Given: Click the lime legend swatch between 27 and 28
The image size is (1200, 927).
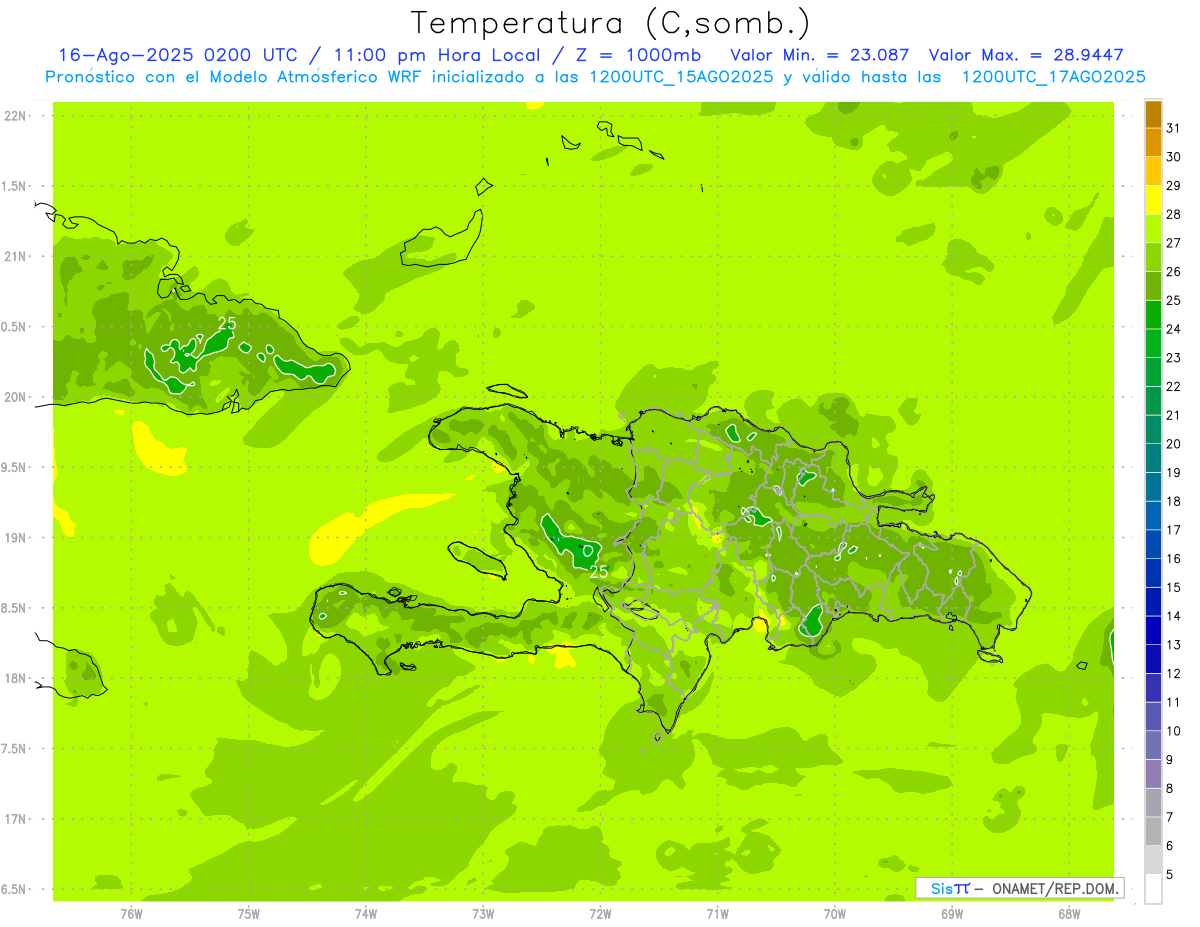Looking at the screenshot, I should tap(1153, 229).
